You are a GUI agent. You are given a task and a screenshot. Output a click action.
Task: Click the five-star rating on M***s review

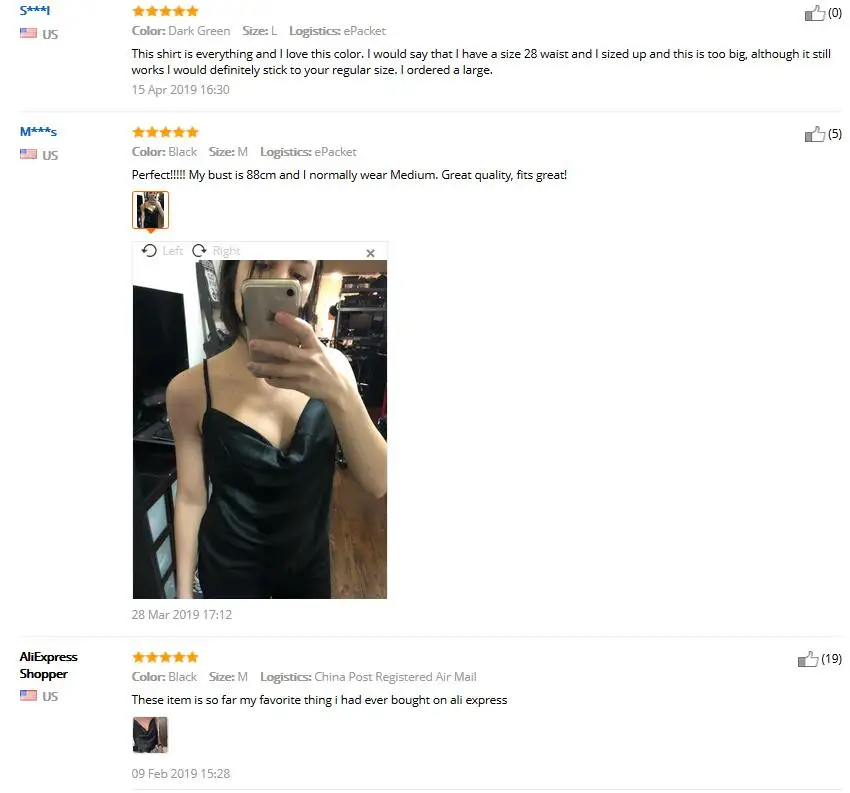point(165,132)
